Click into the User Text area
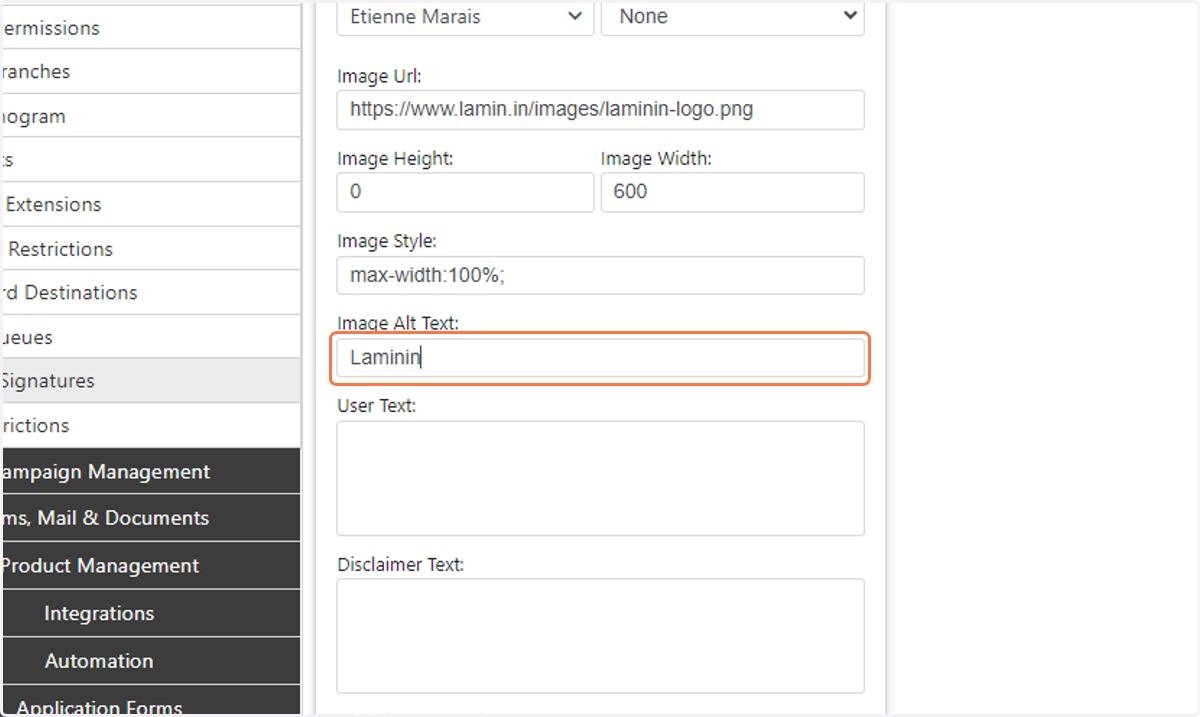 pyautogui.click(x=600, y=478)
